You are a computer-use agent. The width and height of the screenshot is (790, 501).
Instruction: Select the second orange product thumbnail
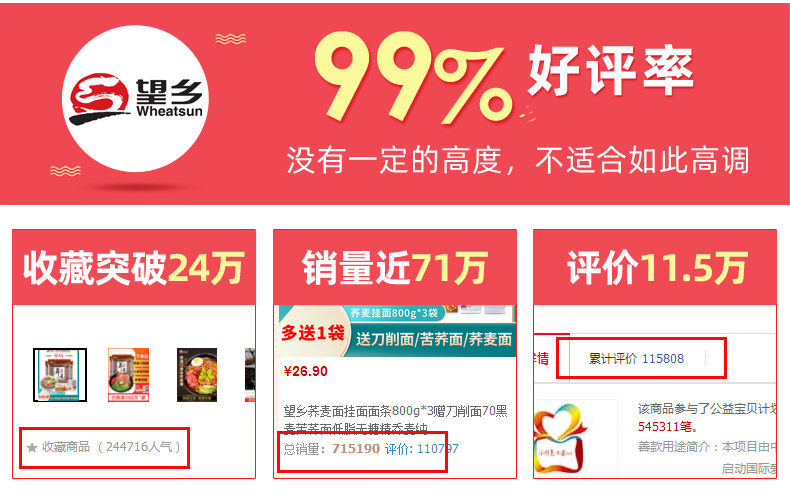128,374
